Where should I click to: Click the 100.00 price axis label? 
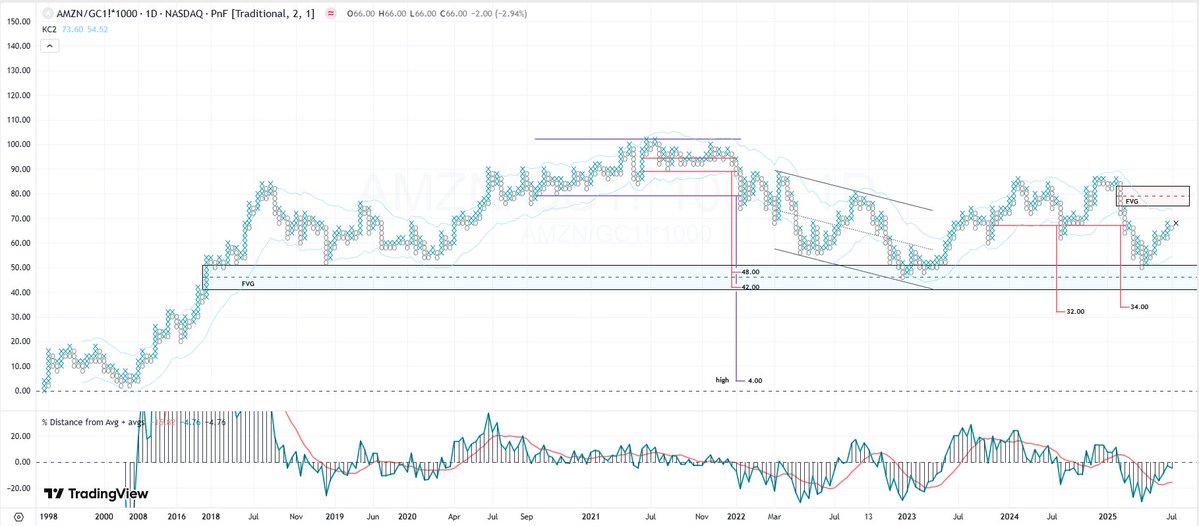(x=18, y=144)
